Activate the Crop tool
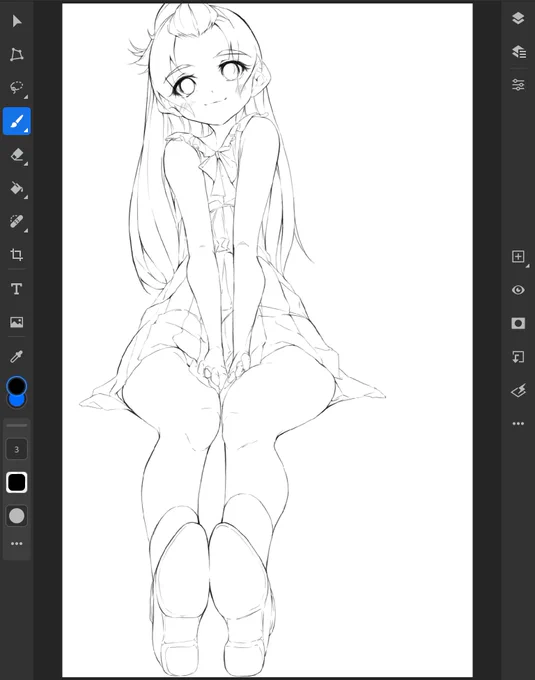The image size is (535, 680). click(16, 255)
